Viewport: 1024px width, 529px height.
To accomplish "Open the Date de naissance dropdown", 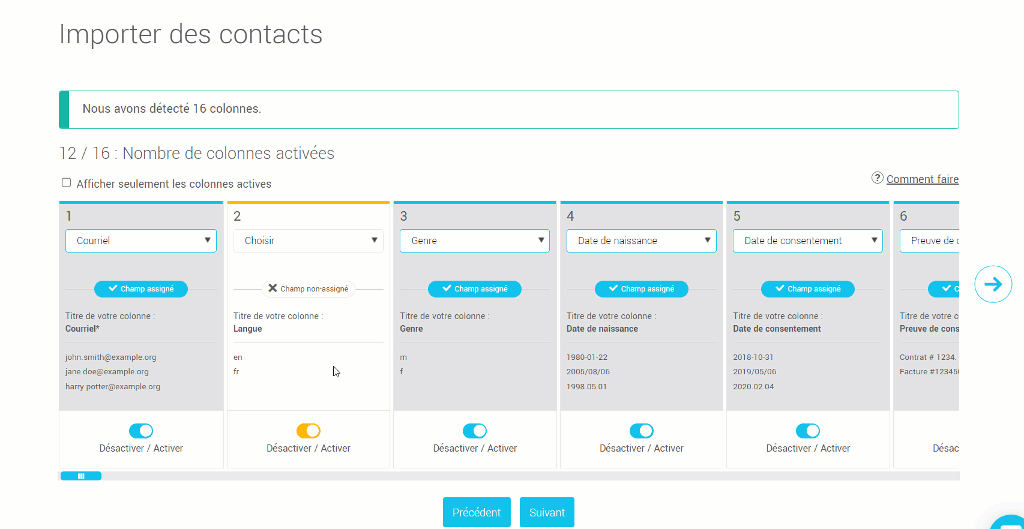I will [x=641, y=241].
